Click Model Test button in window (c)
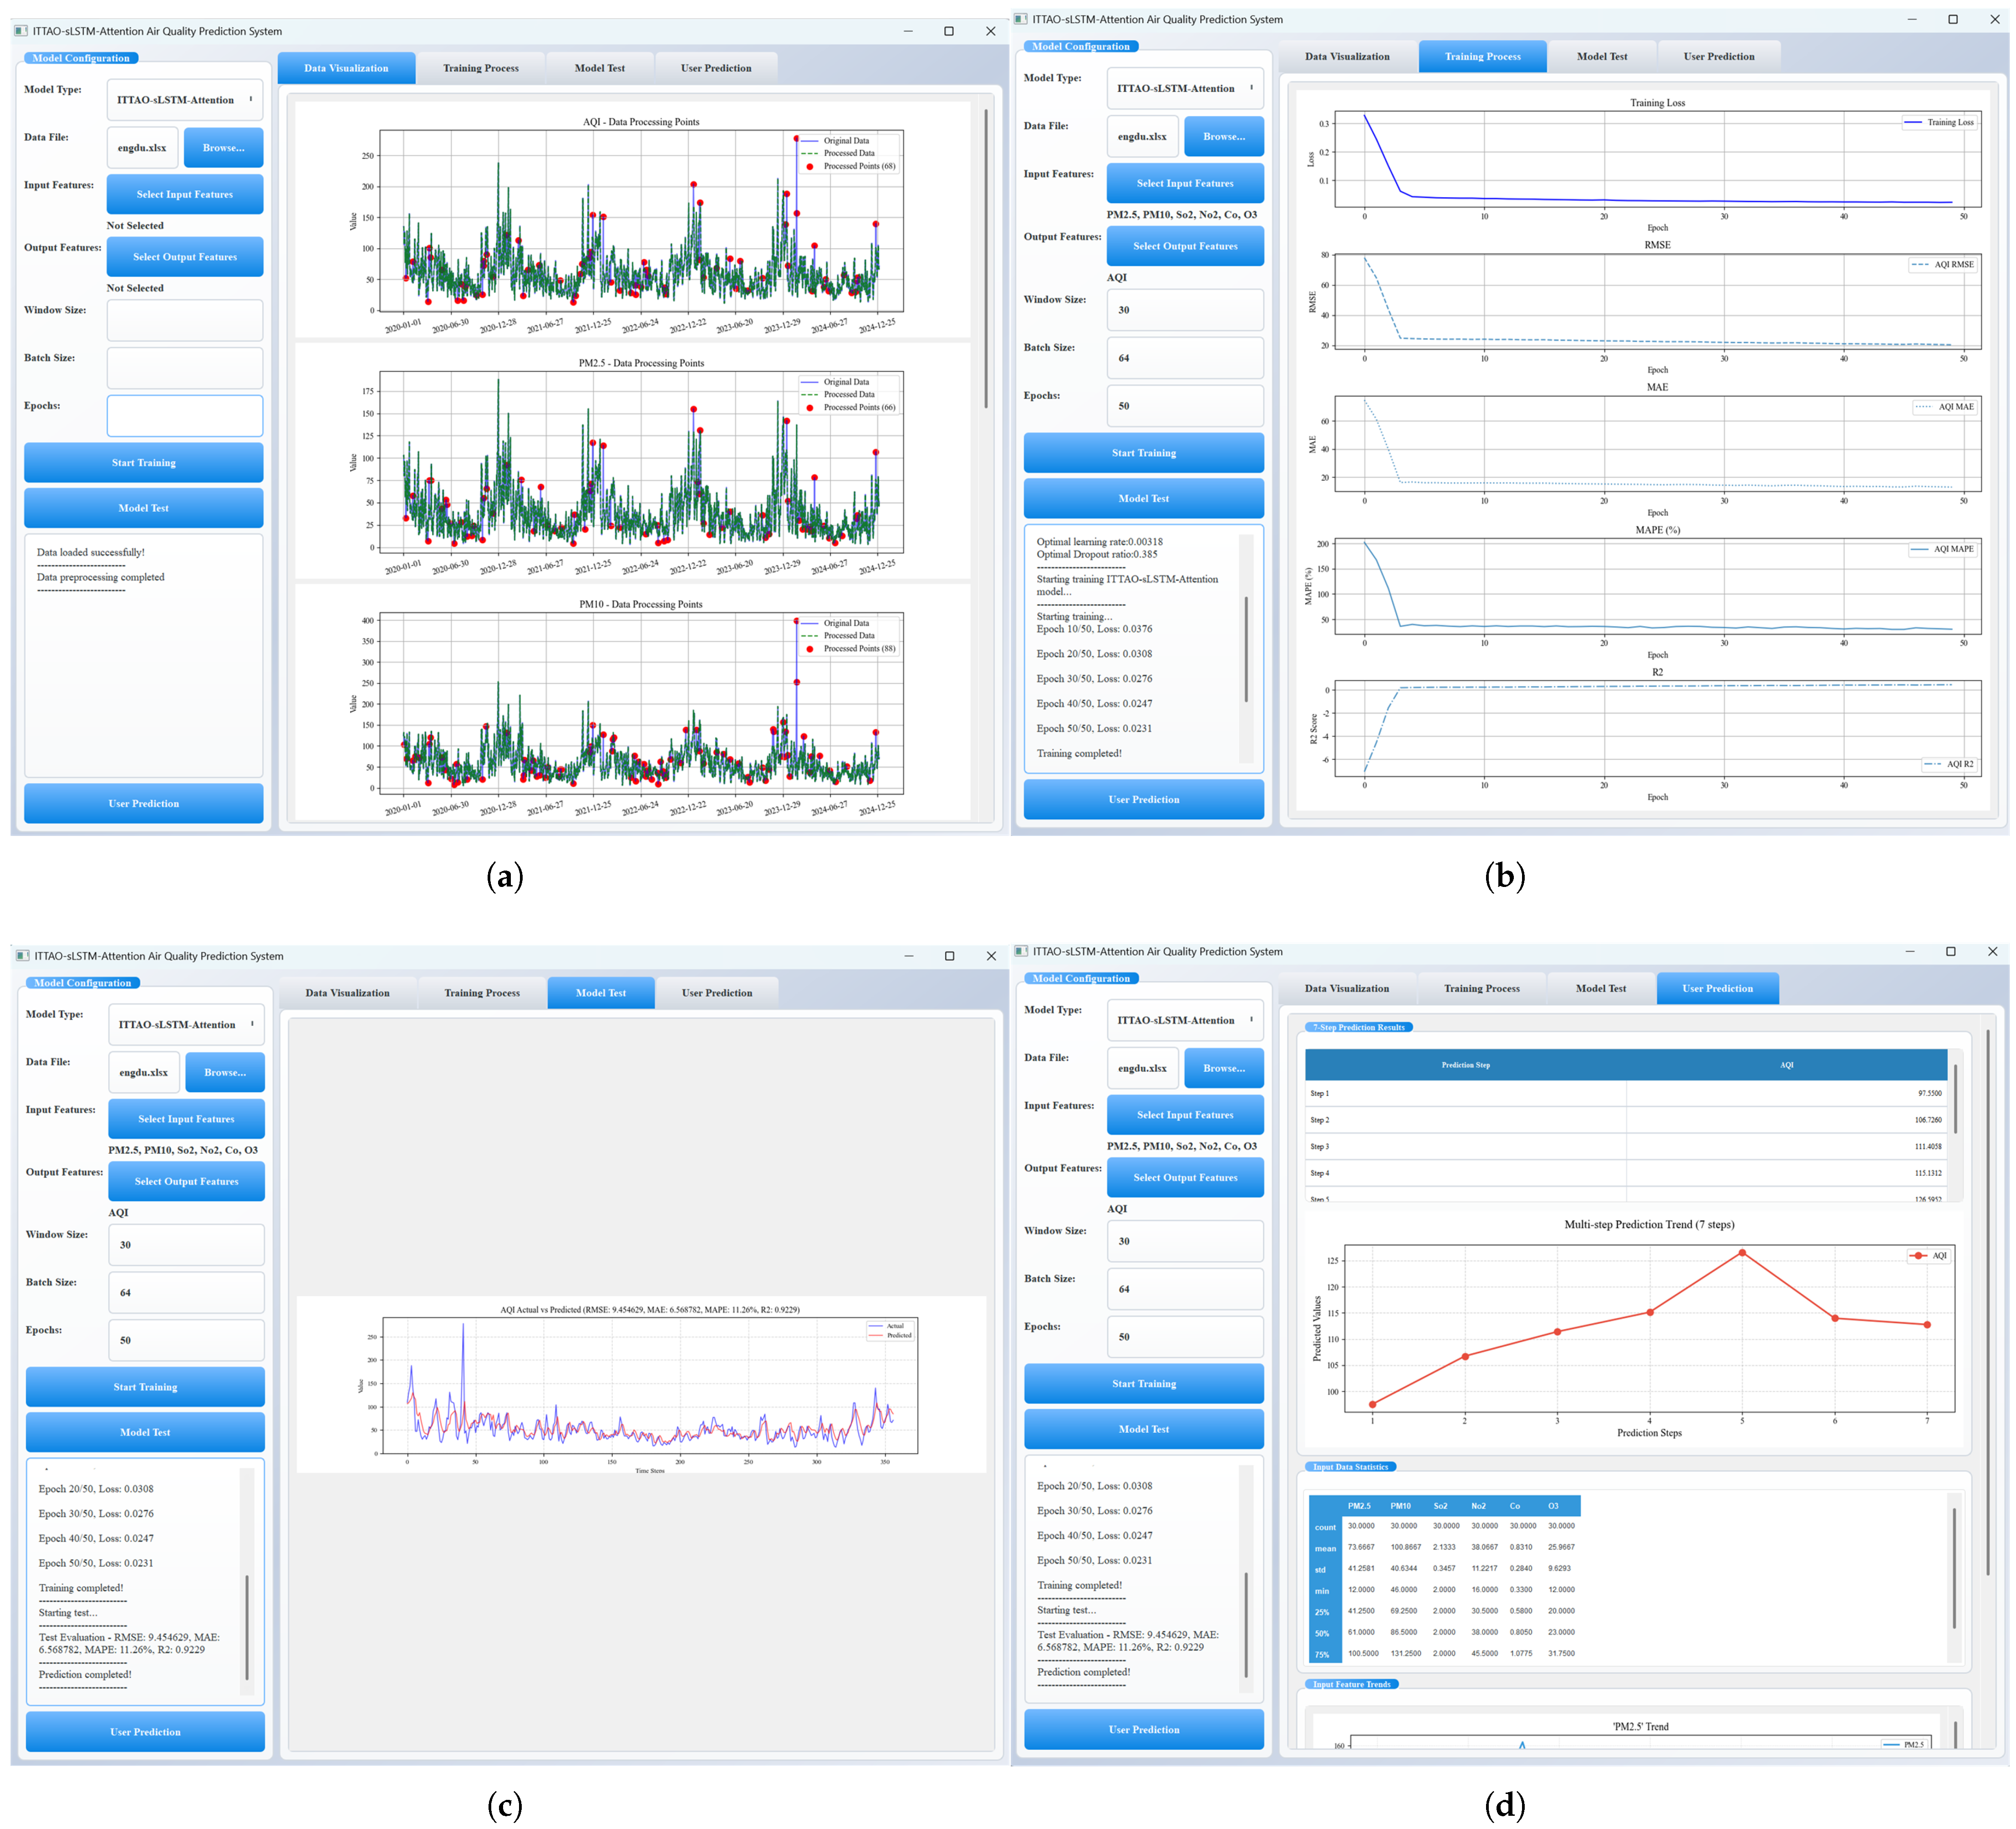The width and height of the screenshot is (2016, 1829). [145, 1432]
